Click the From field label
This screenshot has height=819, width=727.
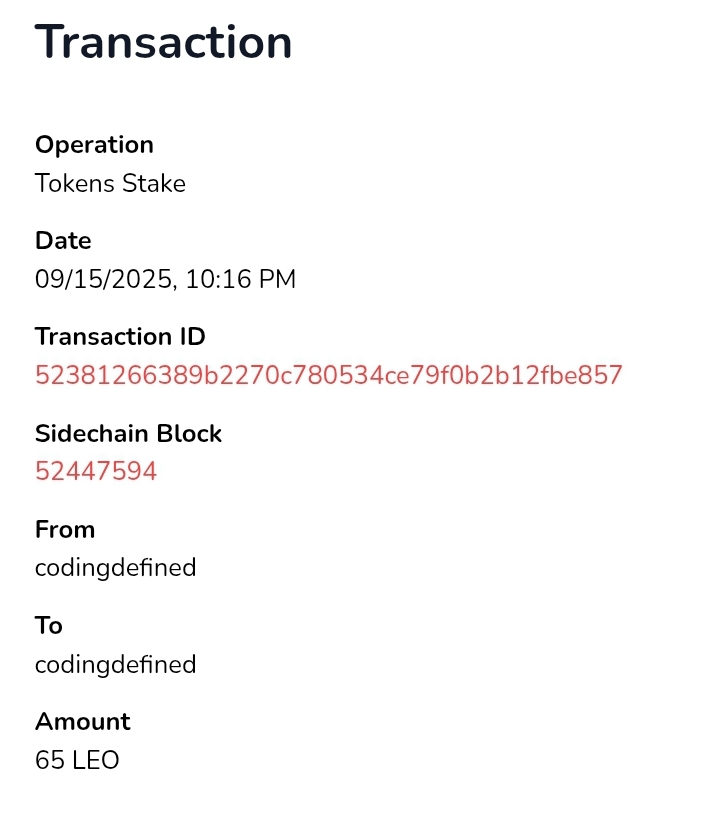coord(65,530)
